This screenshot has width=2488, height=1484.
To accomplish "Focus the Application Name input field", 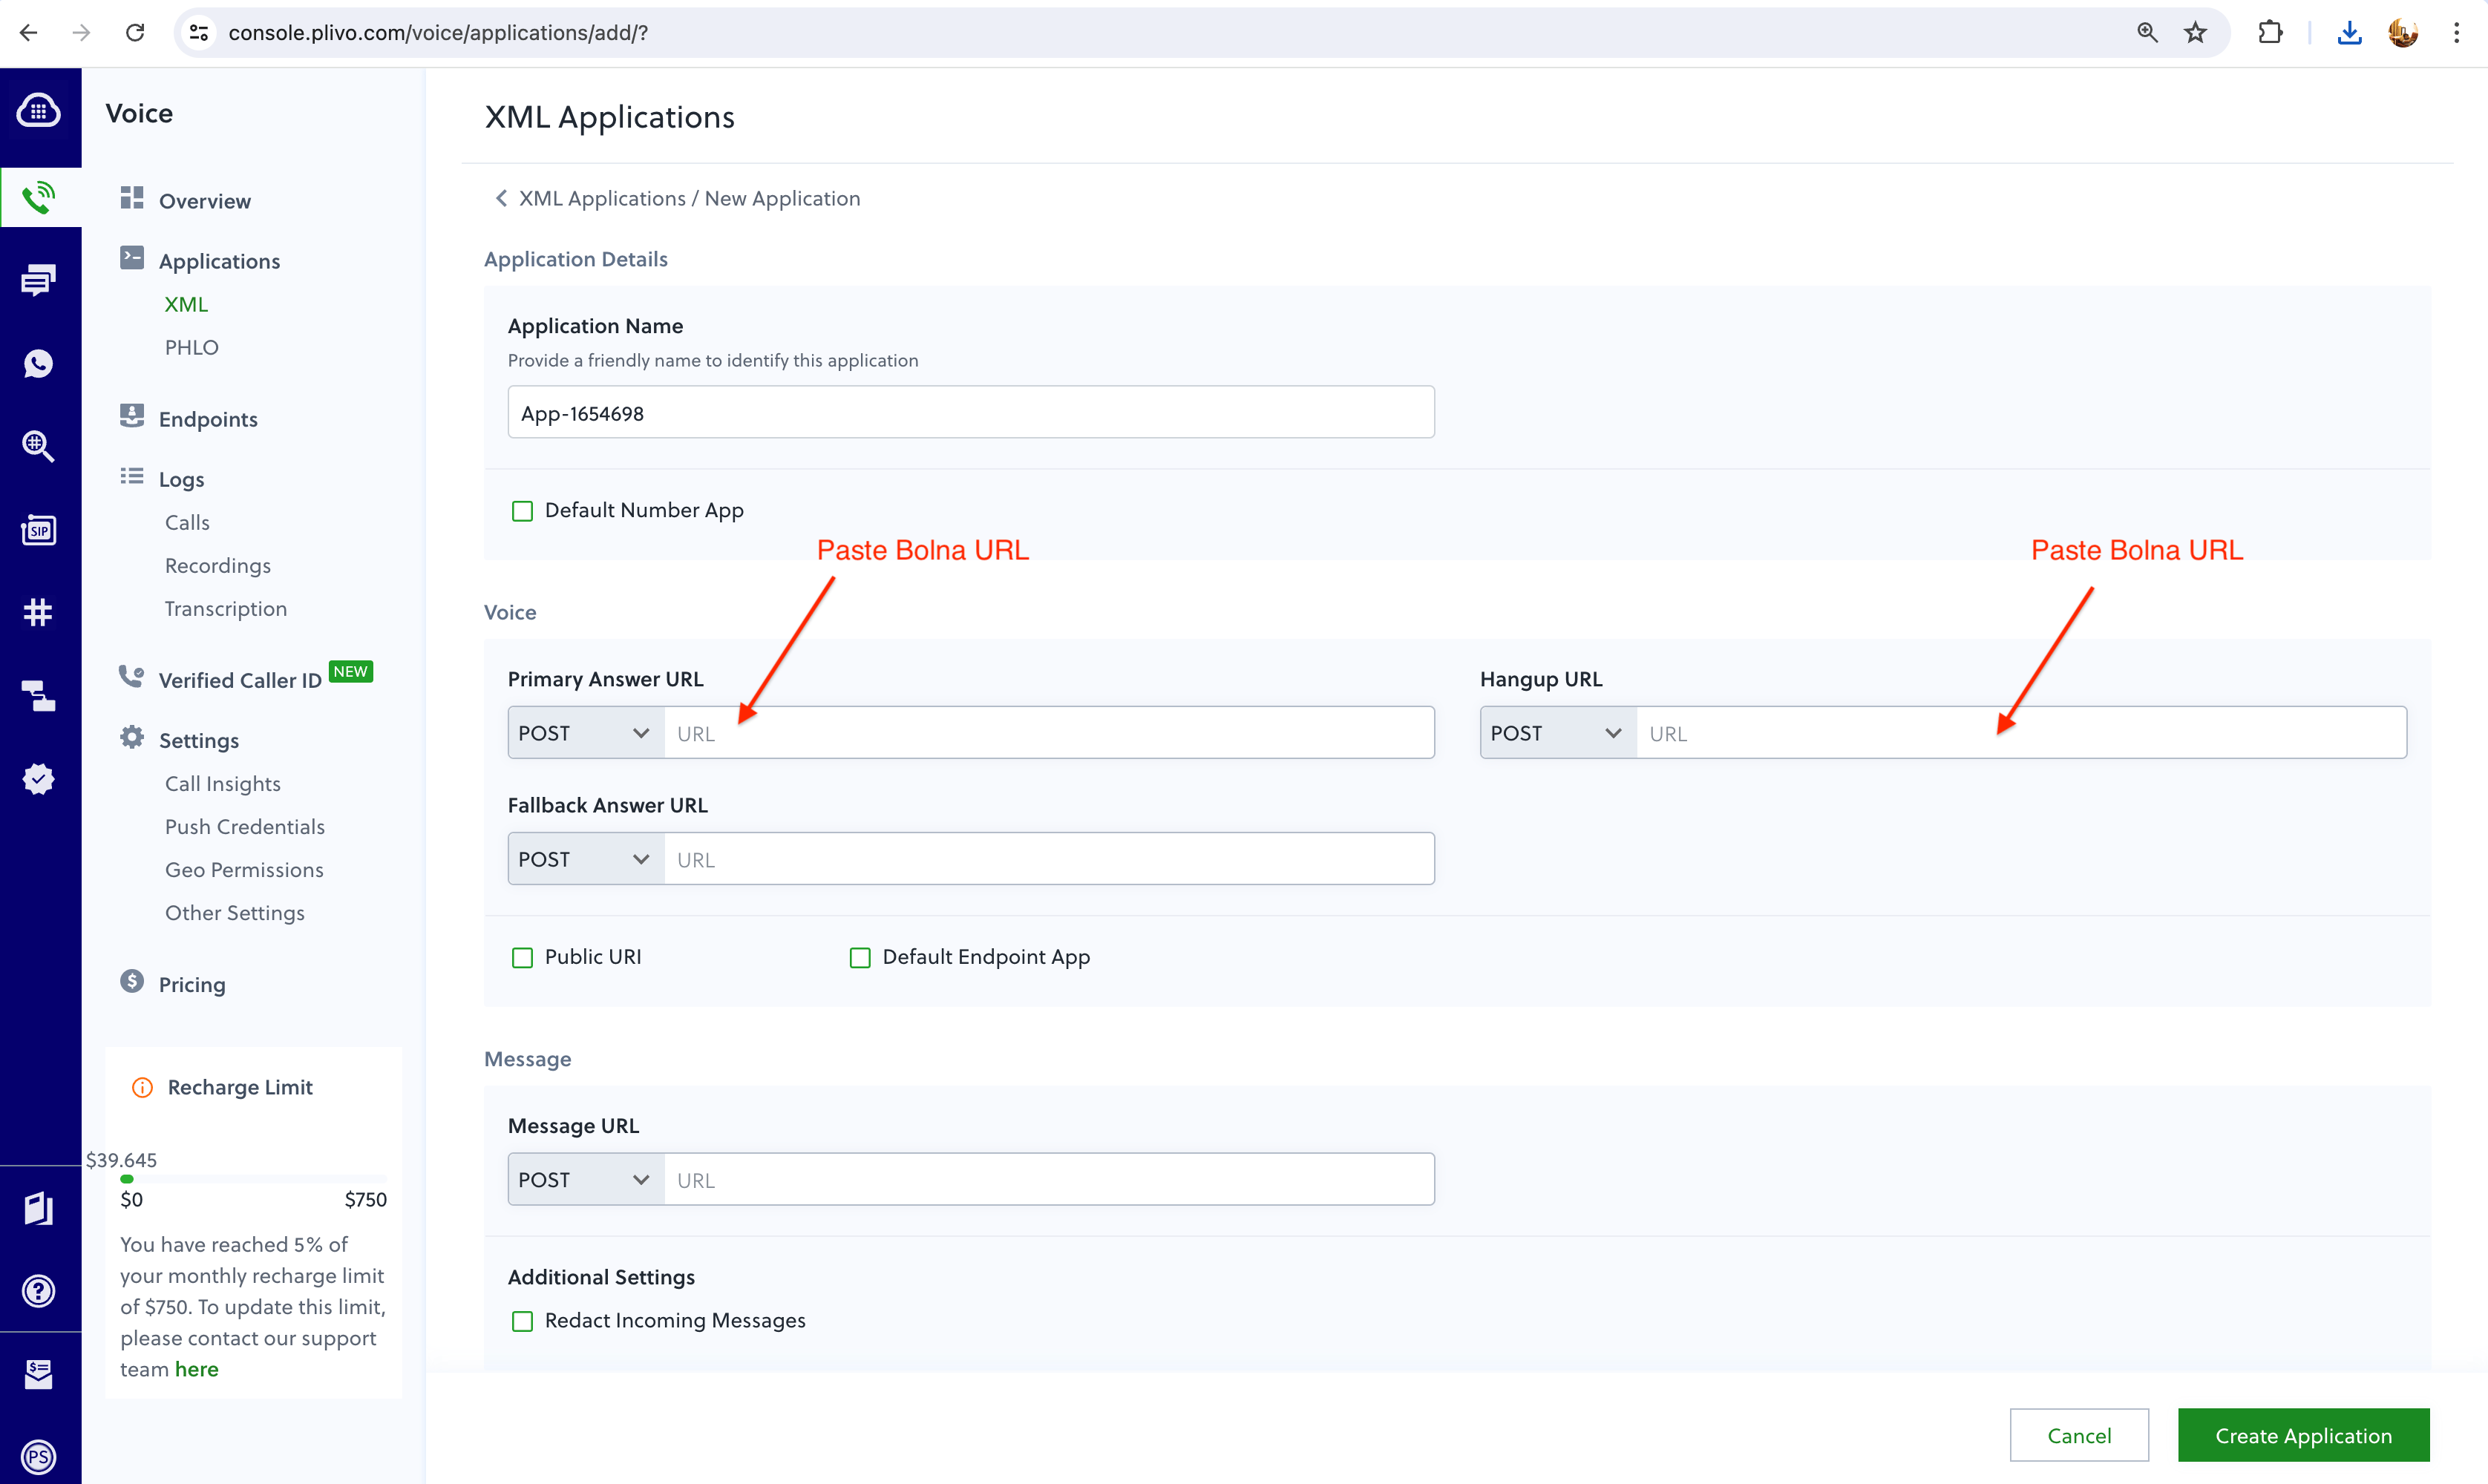I will [x=971, y=412].
